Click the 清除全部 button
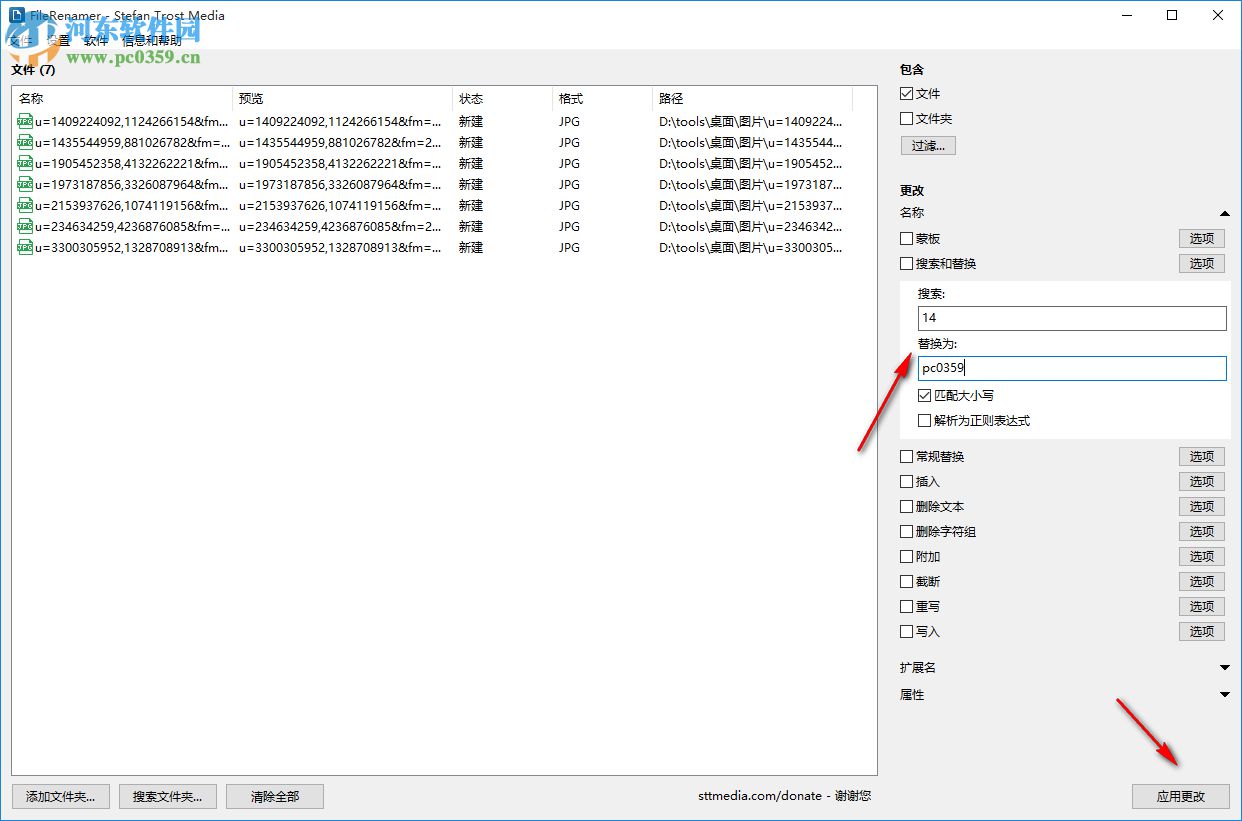The width and height of the screenshot is (1242, 821). tap(274, 796)
